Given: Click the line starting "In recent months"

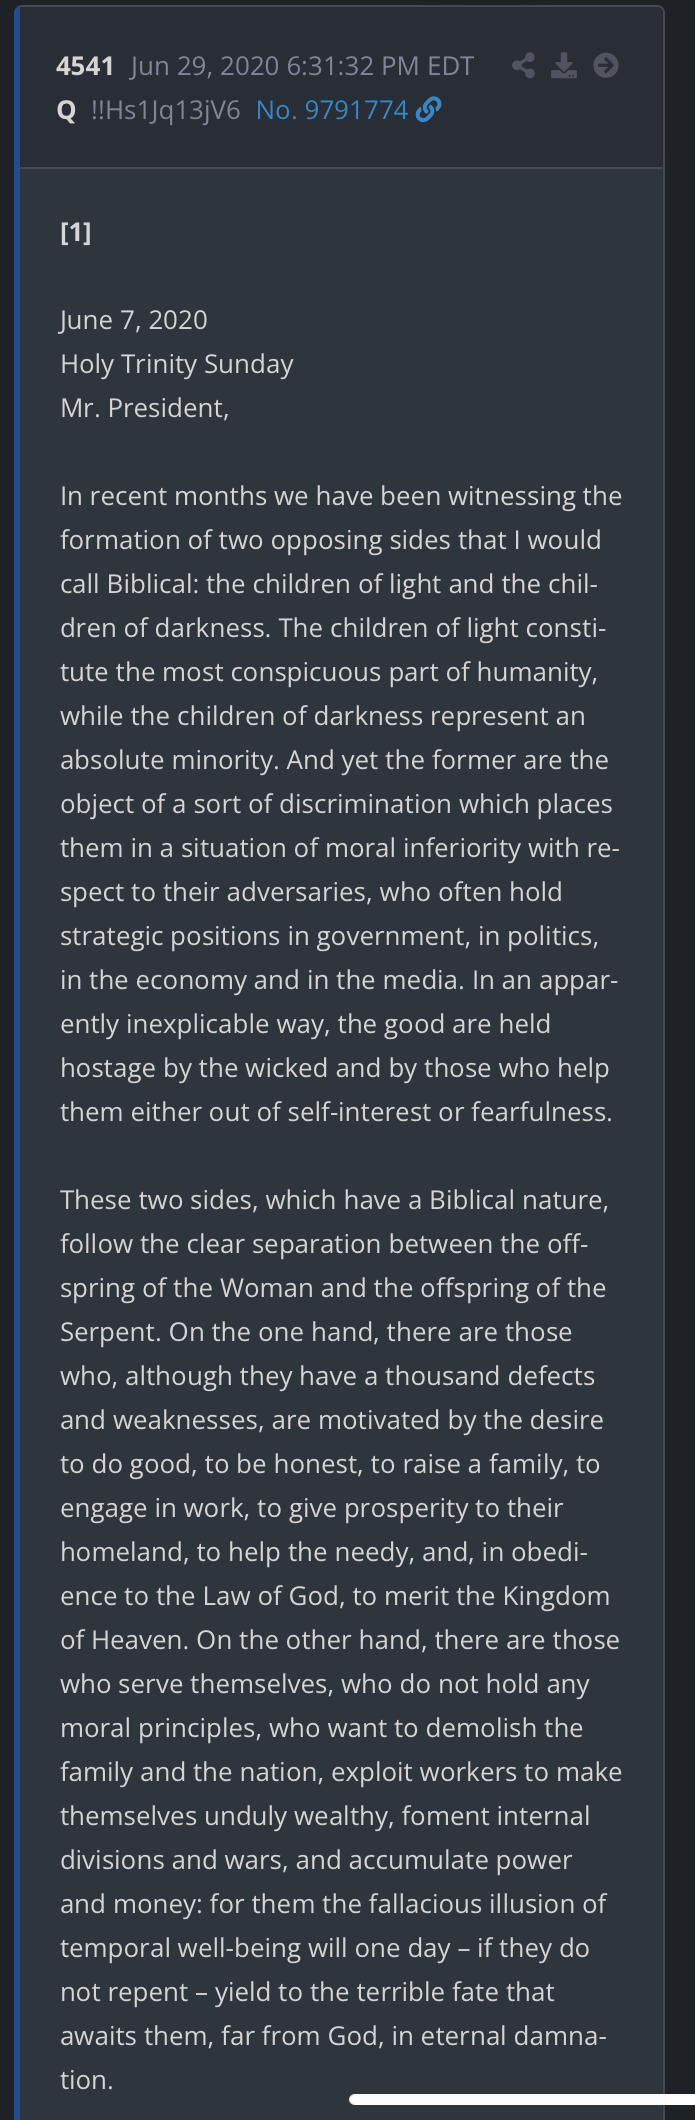Looking at the screenshot, I should [x=341, y=496].
